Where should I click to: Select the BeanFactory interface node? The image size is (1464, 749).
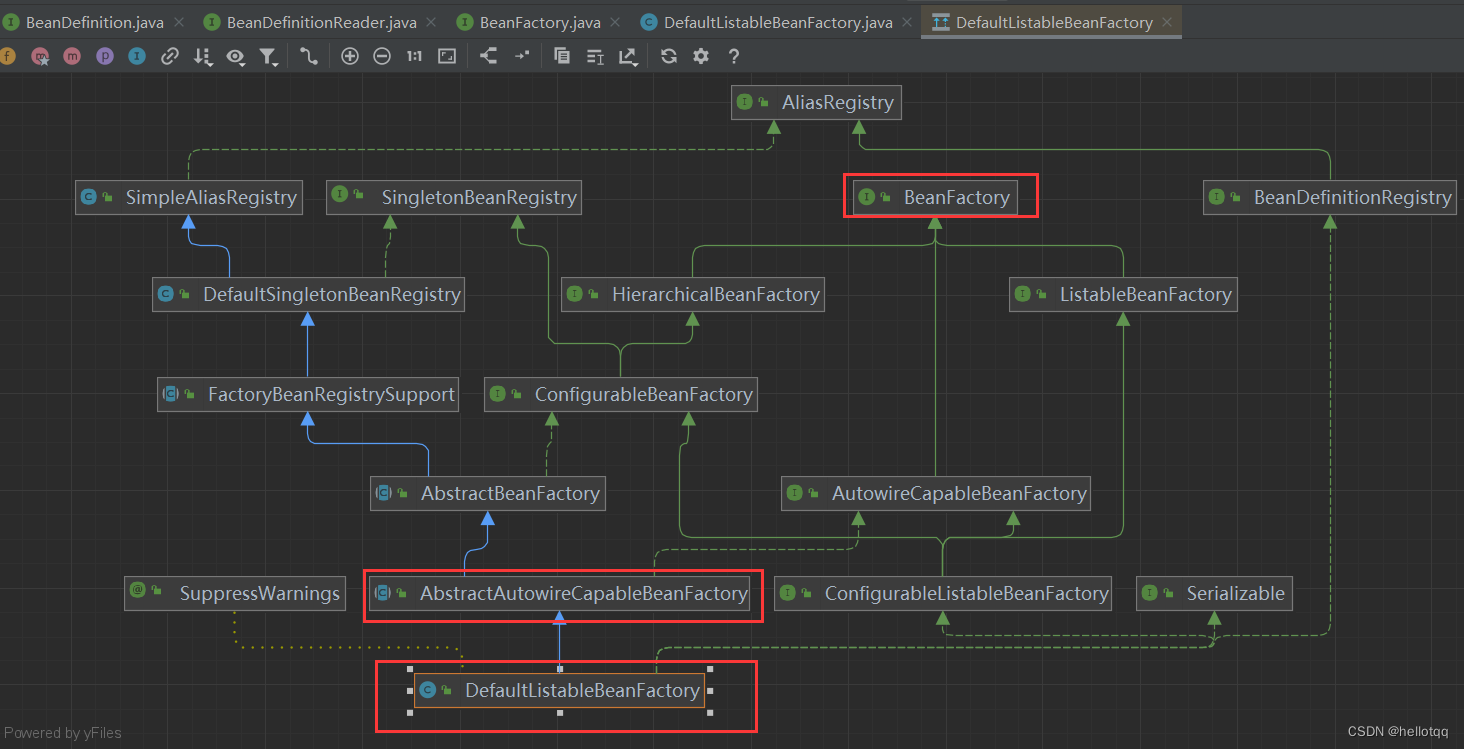click(934, 197)
